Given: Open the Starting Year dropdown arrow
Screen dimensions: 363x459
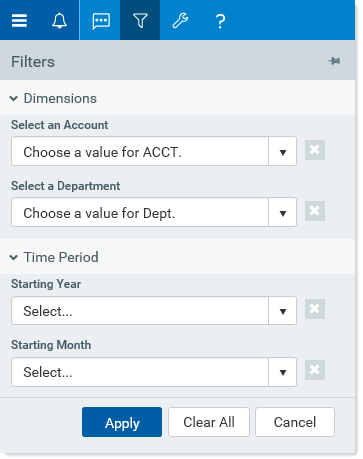Looking at the screenshot, I should pos(283,311).
